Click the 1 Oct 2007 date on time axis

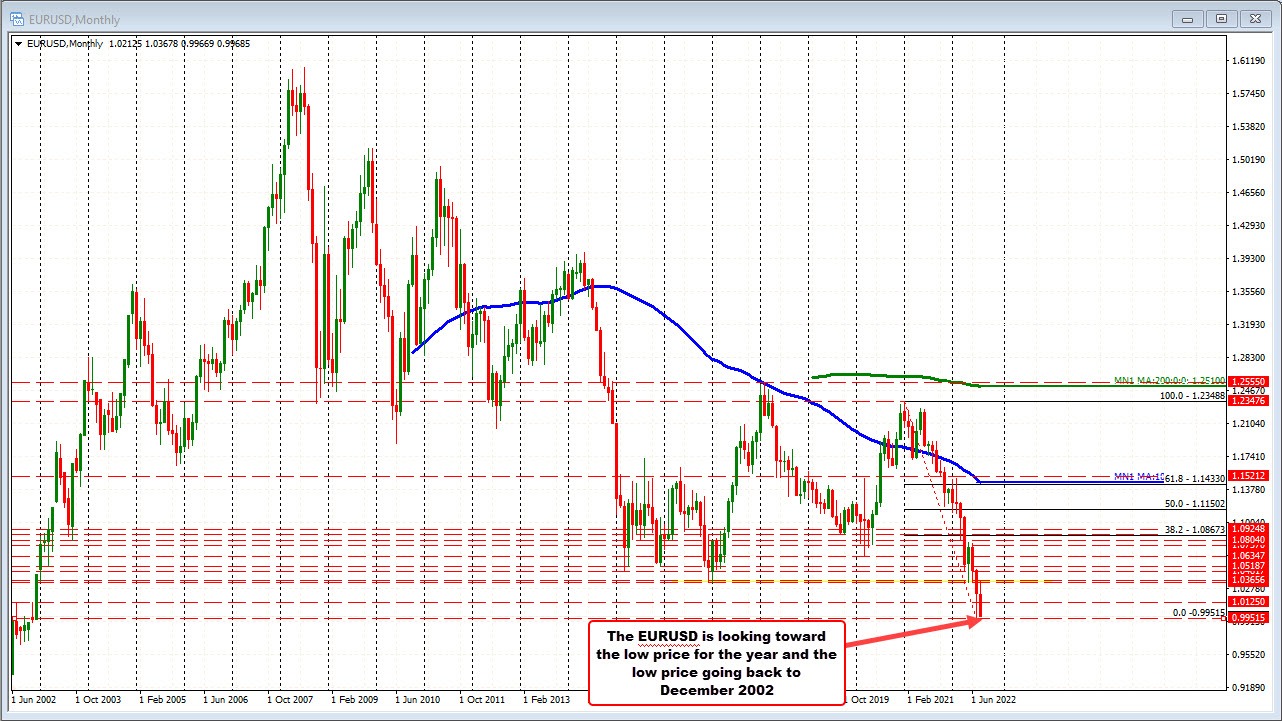290,700
